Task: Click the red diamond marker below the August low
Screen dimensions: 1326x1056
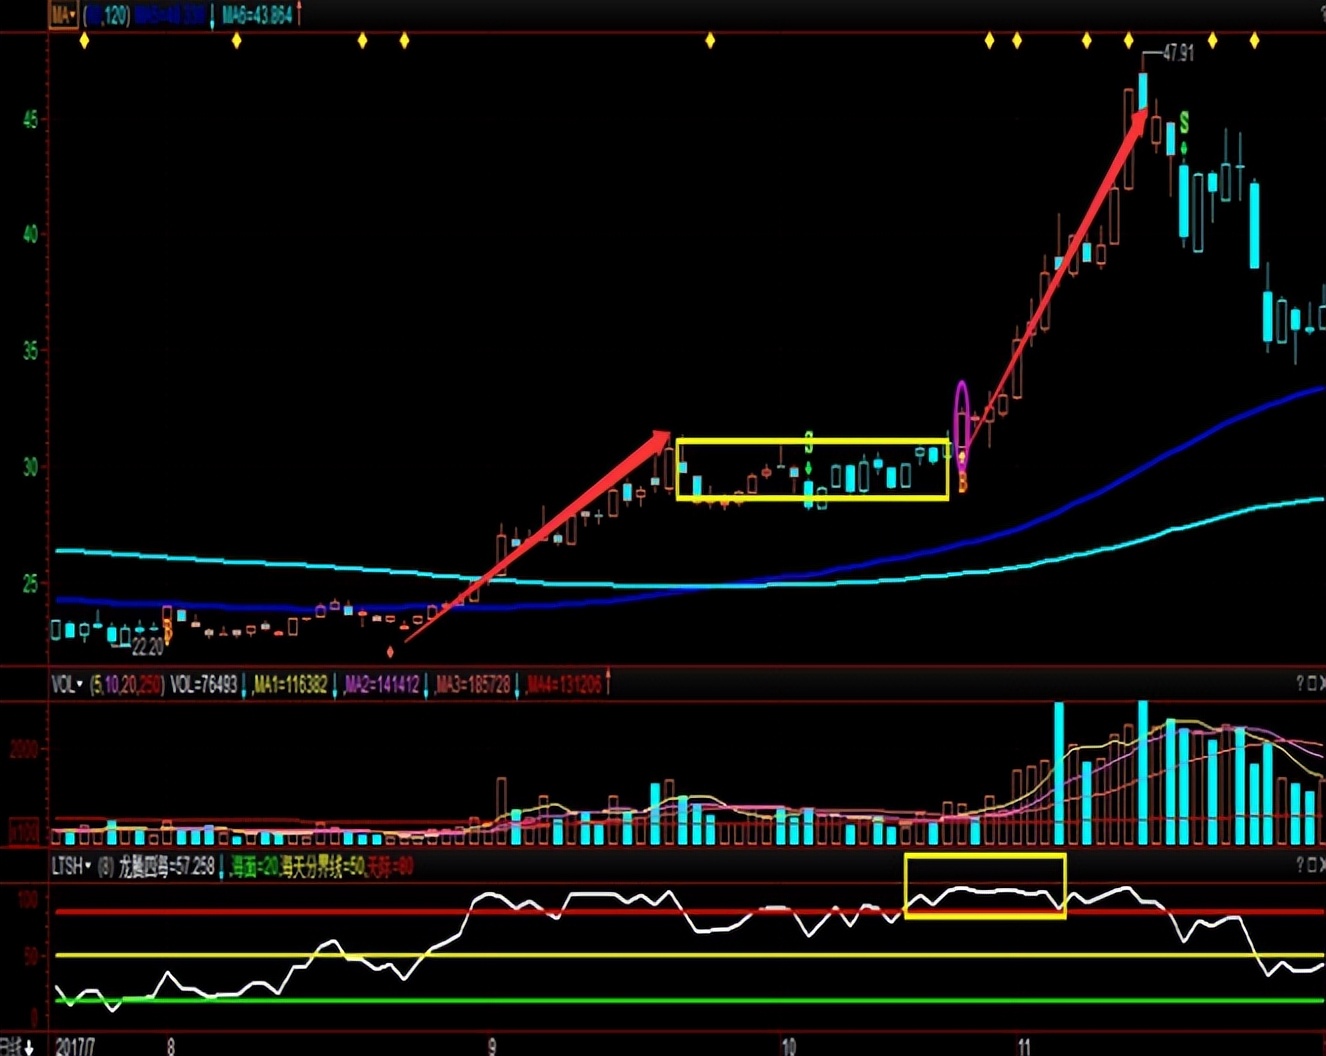Action: (390, 652)
